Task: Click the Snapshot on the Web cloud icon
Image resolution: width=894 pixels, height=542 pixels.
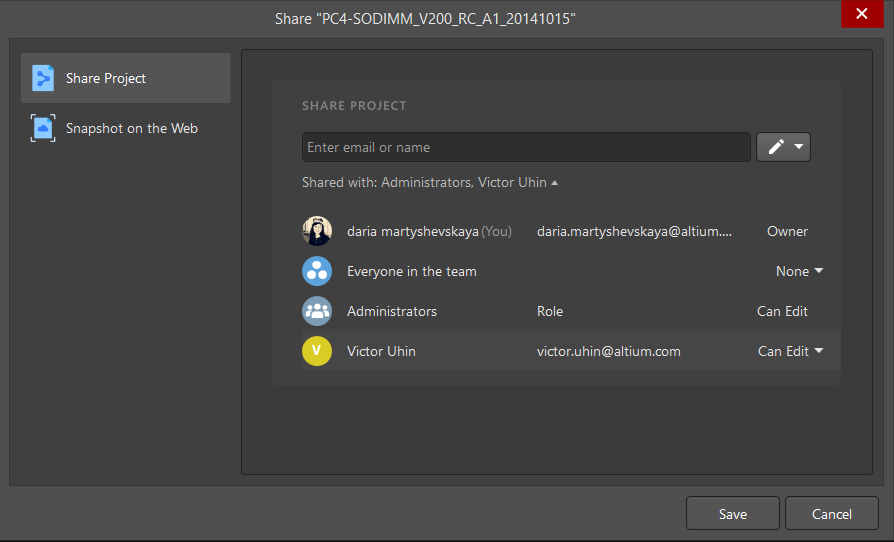Action: coord(43,128)
